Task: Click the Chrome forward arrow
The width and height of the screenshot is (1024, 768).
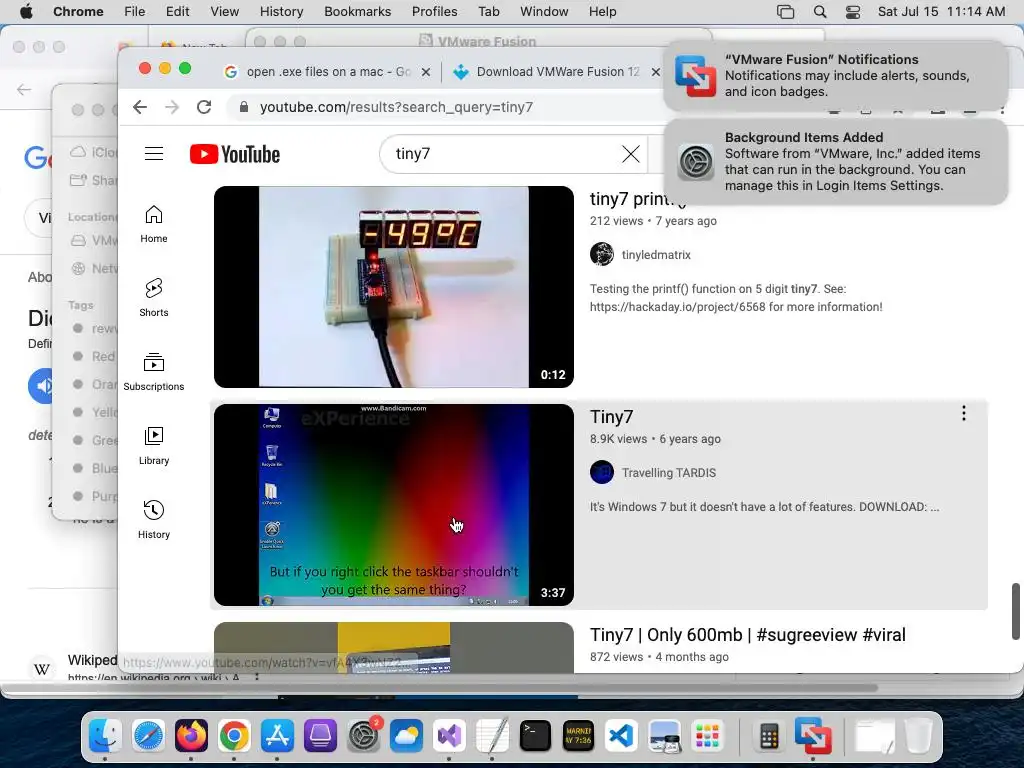Action: coord(172,107)
